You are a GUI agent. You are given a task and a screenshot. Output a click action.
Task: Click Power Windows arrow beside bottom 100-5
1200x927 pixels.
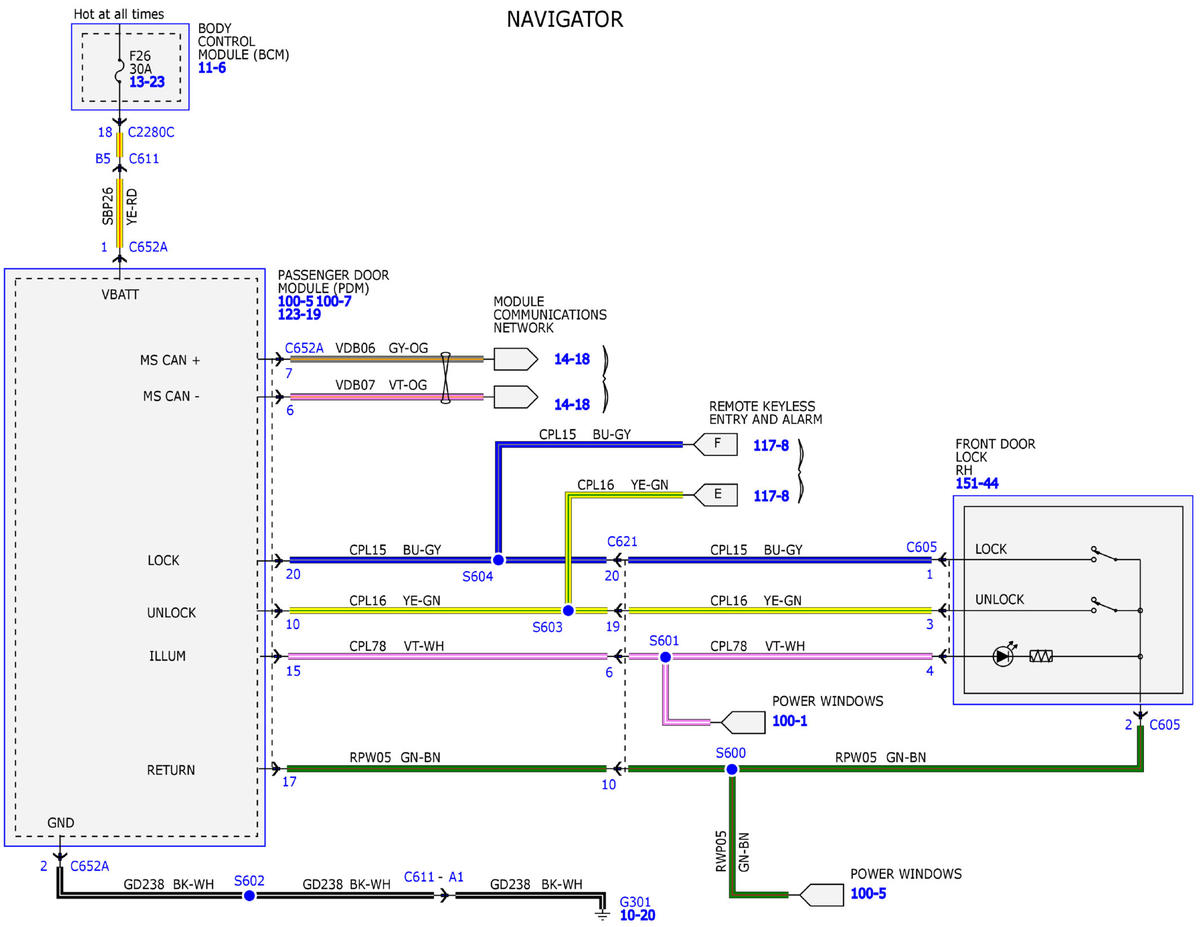(x=822, y=894)
